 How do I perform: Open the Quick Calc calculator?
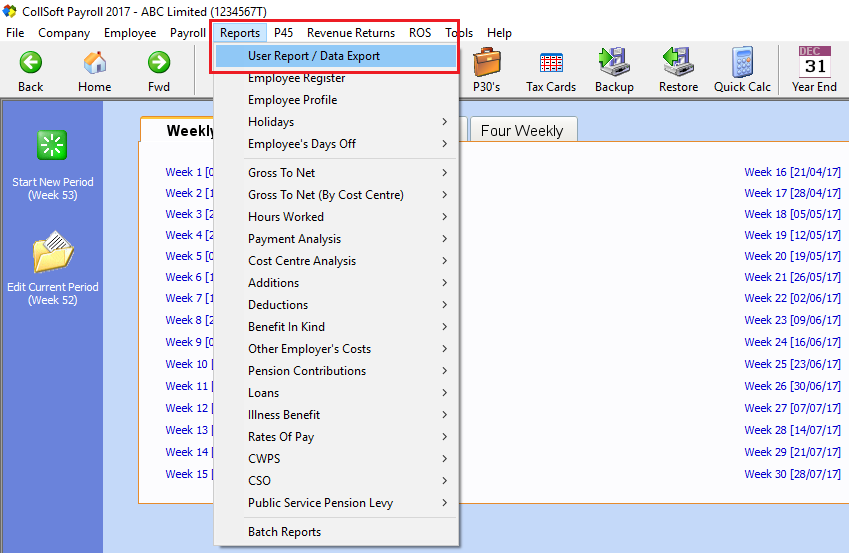tap(742, 63)
